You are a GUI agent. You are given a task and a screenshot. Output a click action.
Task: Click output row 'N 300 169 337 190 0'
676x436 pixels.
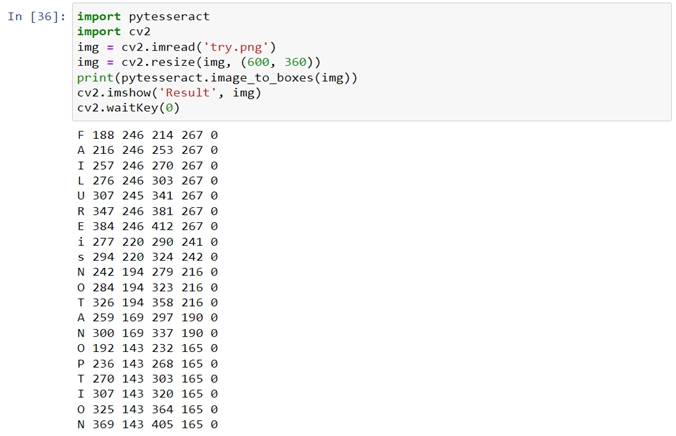point(148,333)
